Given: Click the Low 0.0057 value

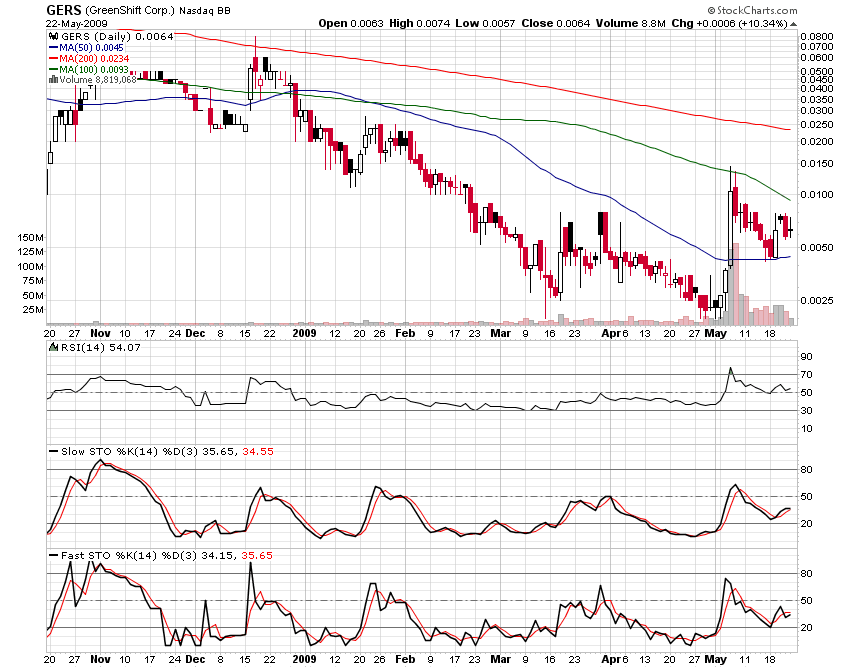Looking at the screenshot, I should click(485, 23).
